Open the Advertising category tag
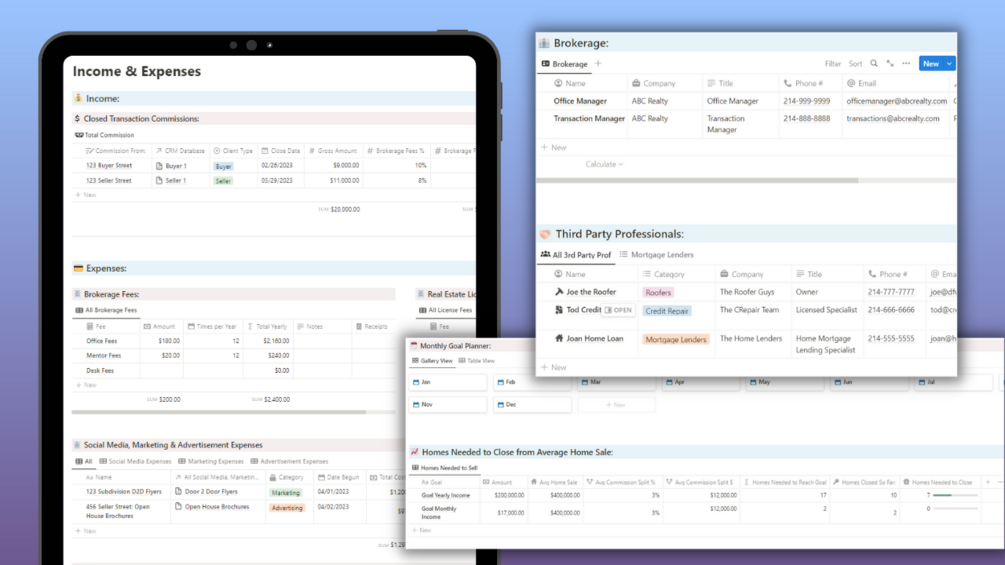The width and height of the screenshot is (1005, 565). point(287,507)
